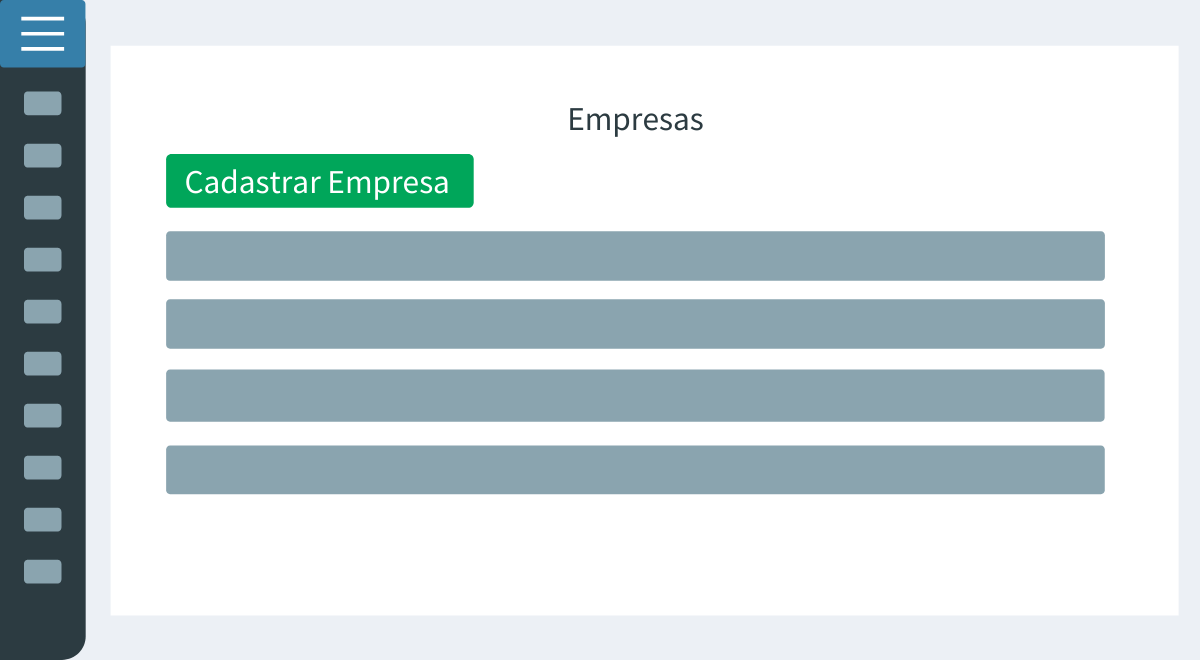1200x660 pixels.
Task: Select the second sidebar placeholder icon
Action: (x=43, y=156)
